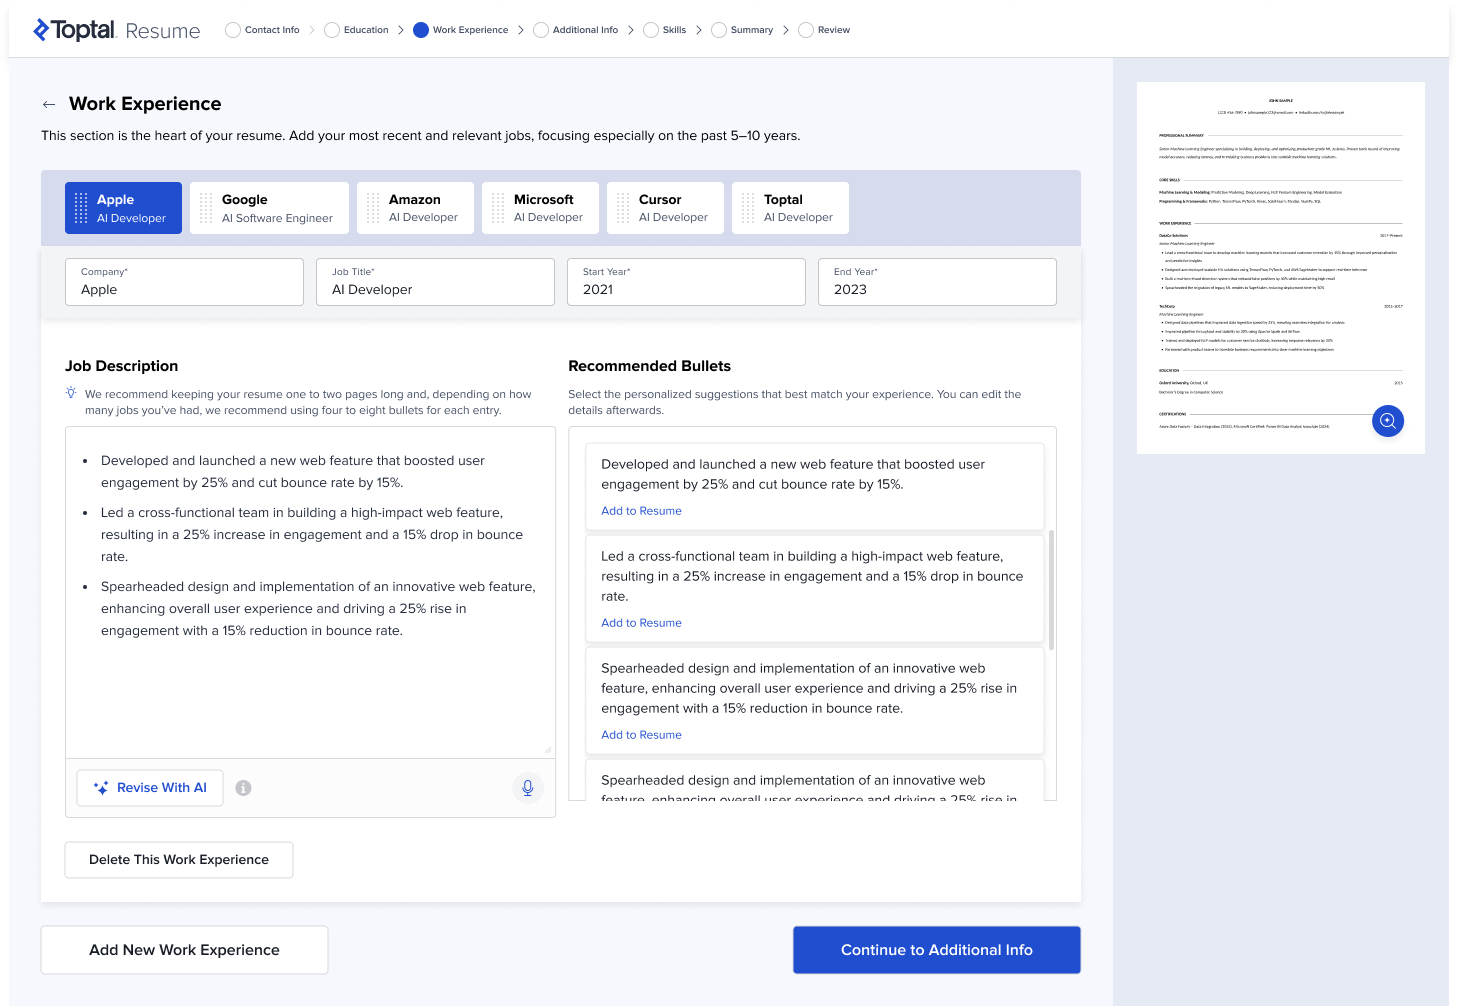Click the Contact Info step label
Viewport: 1458px width, 1006px height.
click(x=272, y=30)
